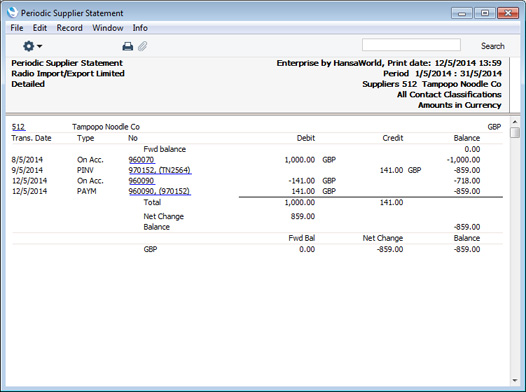Click the HansaWorld app icon in title bar

12,12
